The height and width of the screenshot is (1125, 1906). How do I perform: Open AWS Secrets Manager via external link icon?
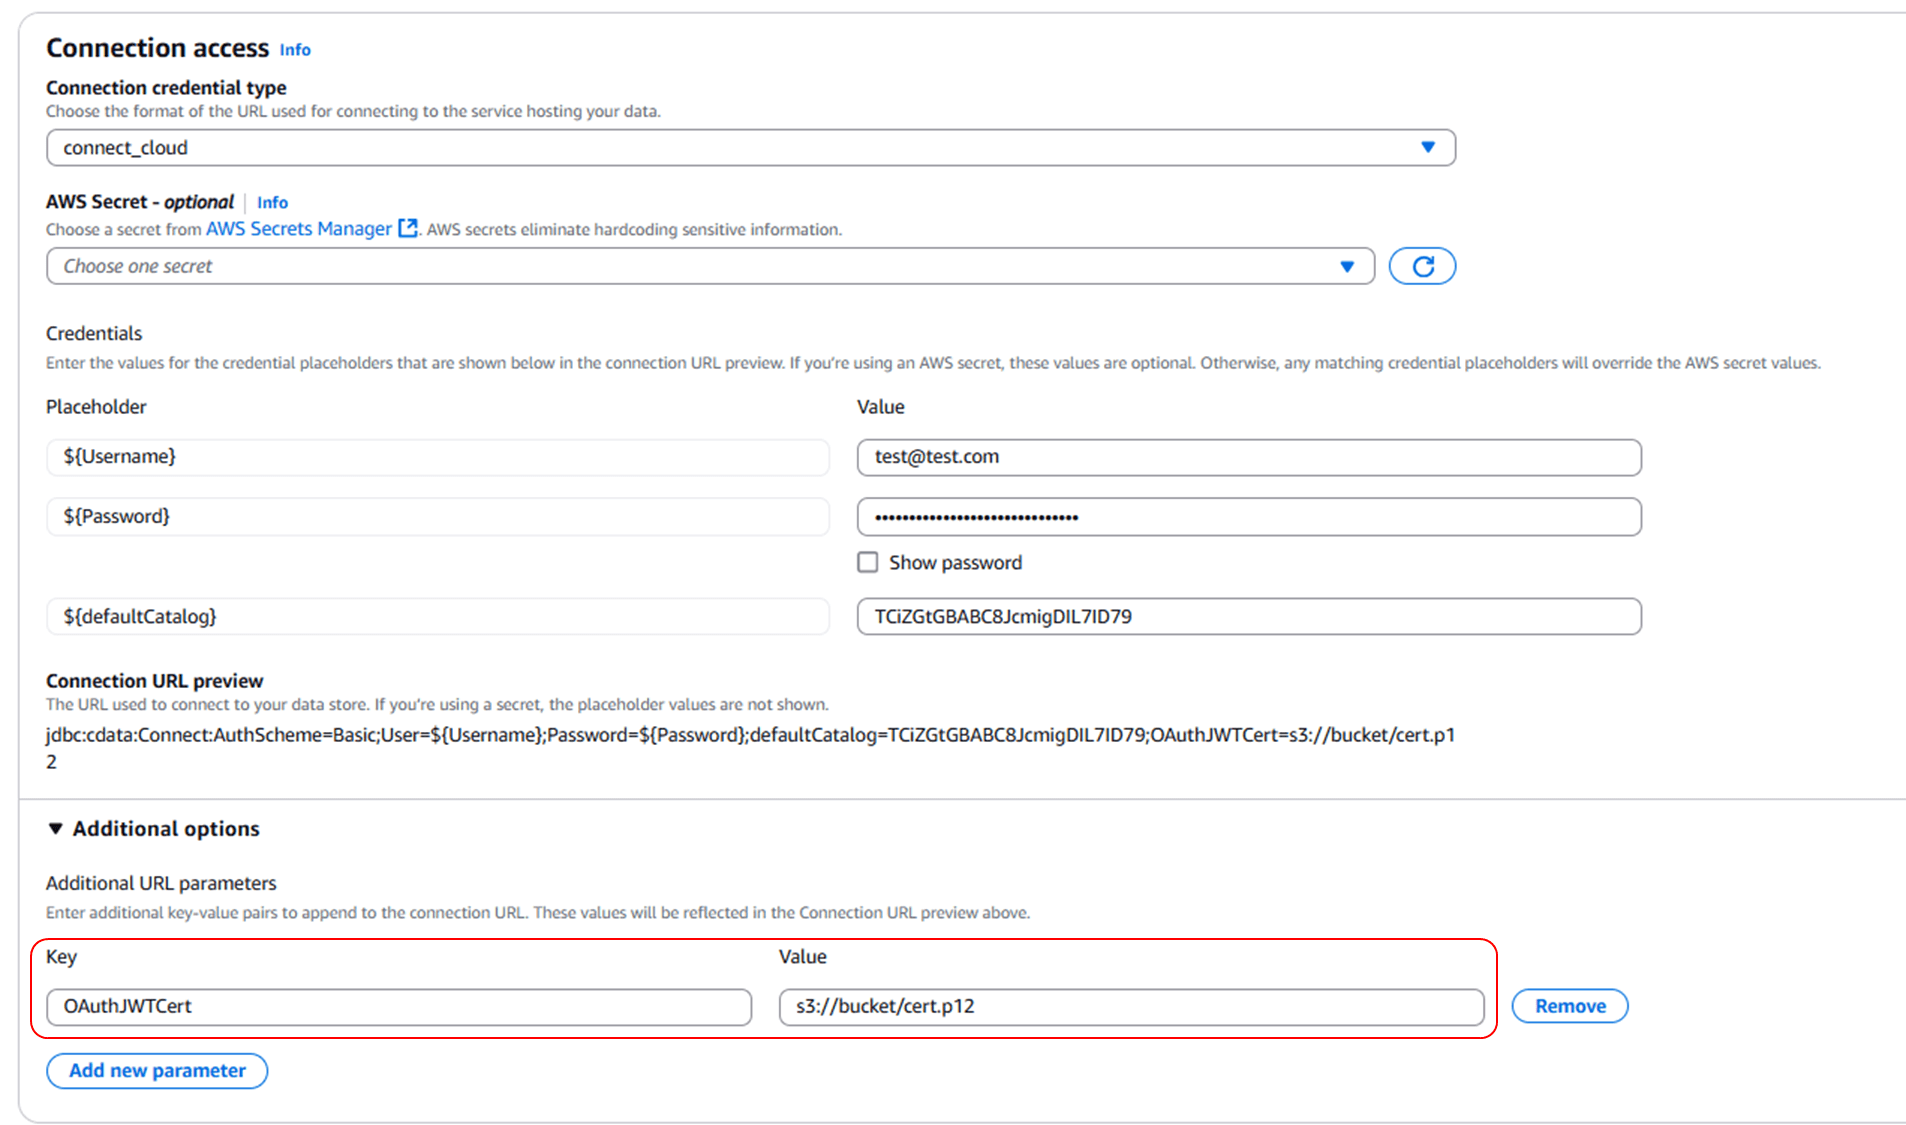[407, 228]
